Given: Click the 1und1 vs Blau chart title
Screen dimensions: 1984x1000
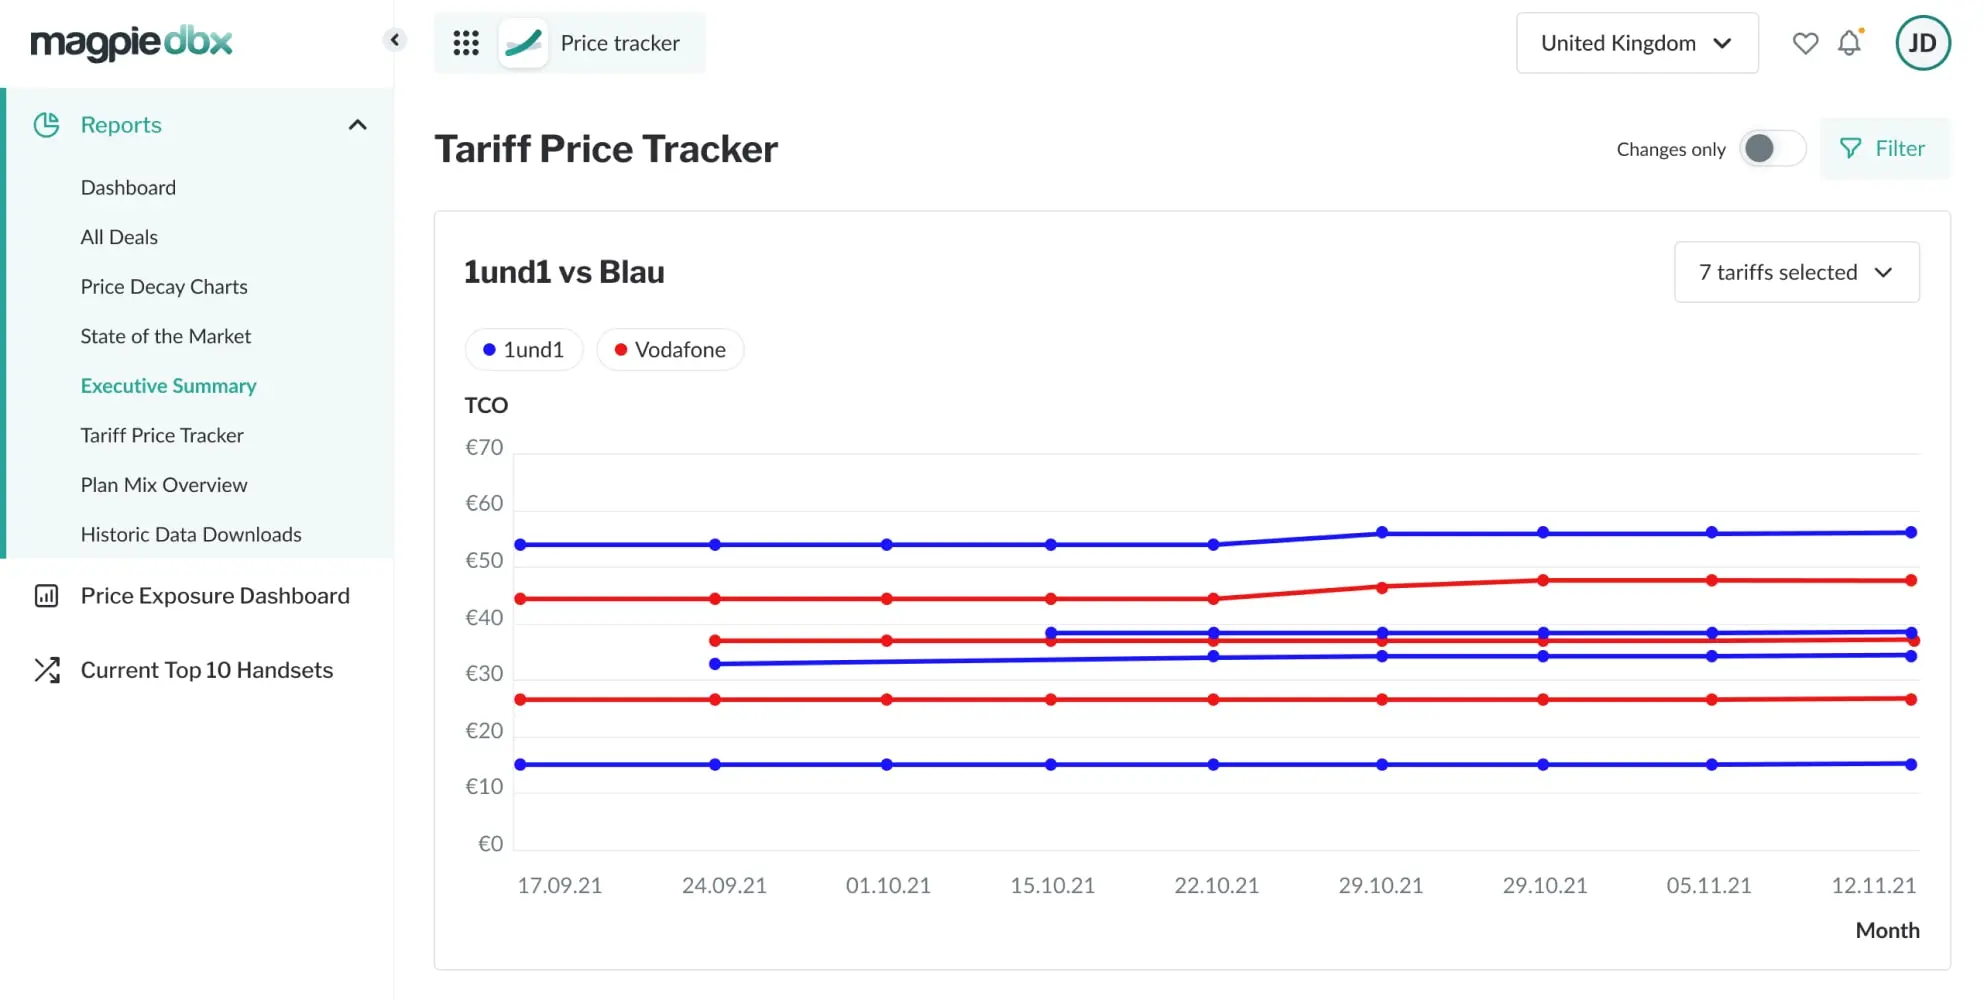Looking at the screenshot, I should pyautogui.click(x=564, y=272).
